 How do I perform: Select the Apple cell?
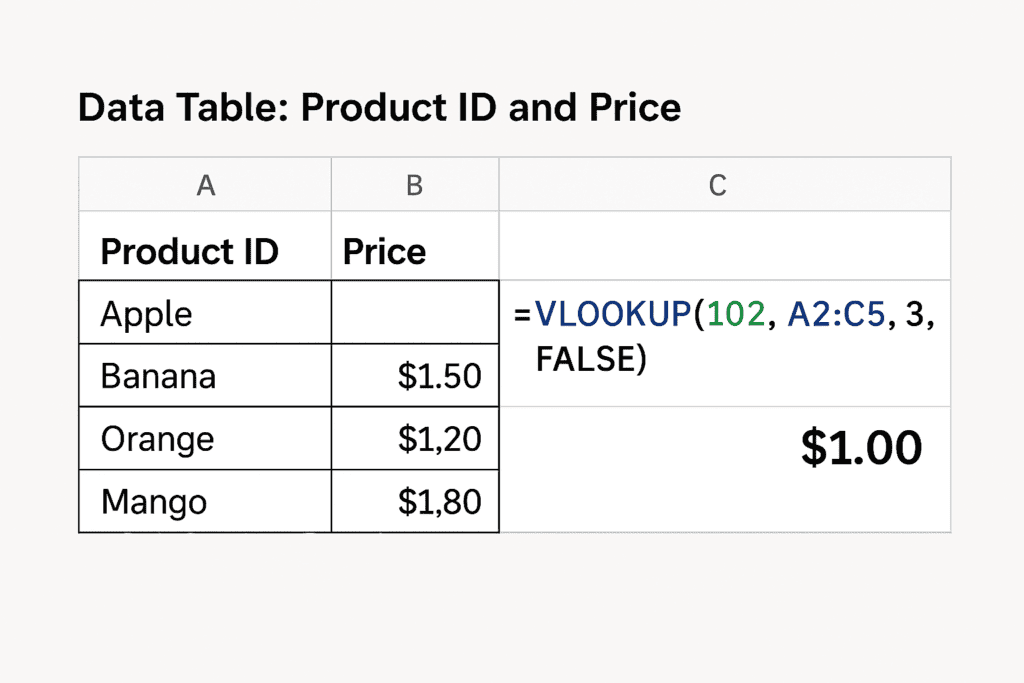point(205,314)
